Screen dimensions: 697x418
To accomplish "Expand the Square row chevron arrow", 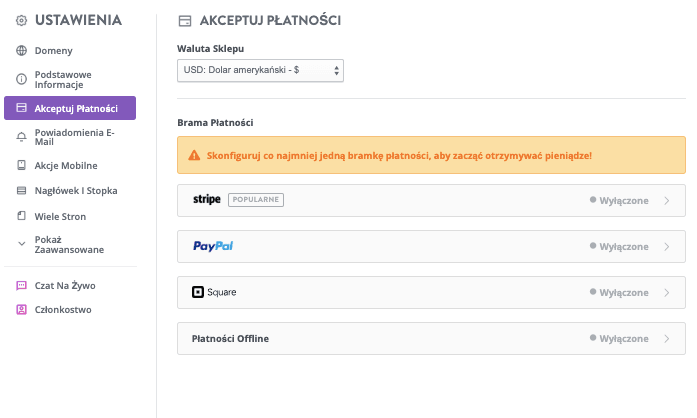I will 667,292.
